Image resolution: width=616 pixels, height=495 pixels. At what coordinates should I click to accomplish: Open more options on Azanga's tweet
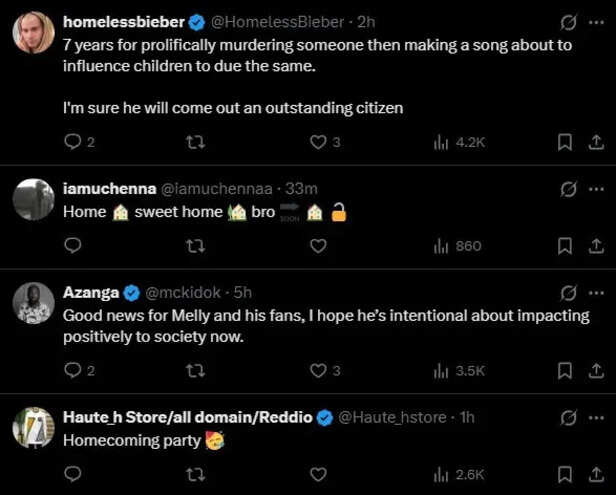[x=597, y=293]
